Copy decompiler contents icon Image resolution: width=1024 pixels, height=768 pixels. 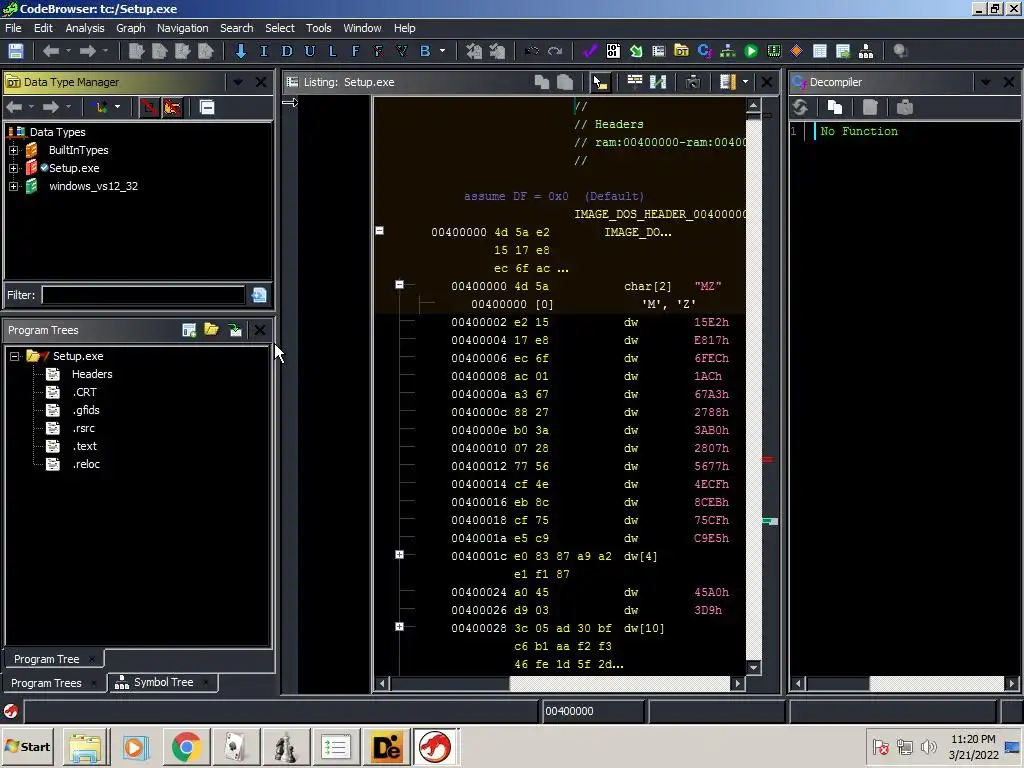(x=835, y=107)
